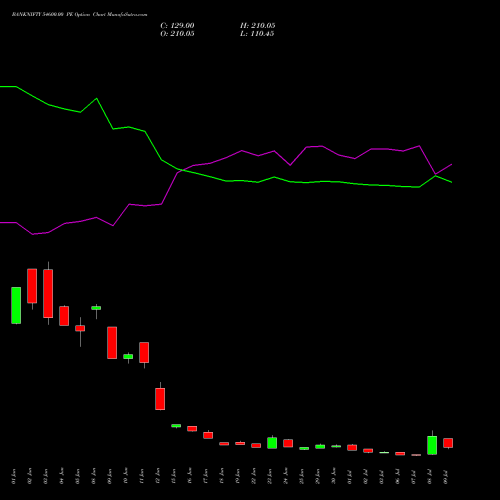Image resolution: width=500 pixels, height=500 pixels.
Task: Click the 12 Jun date label
Action: click(x=158, y=476)
